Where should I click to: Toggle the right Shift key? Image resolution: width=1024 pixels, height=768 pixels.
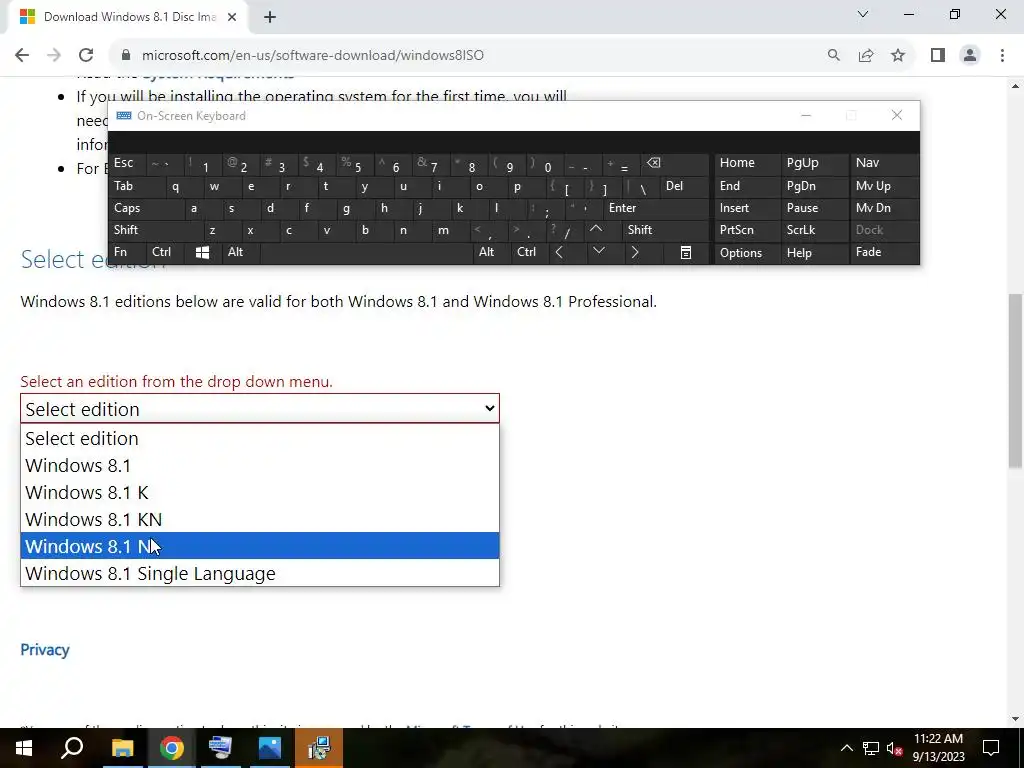point(664,230)
